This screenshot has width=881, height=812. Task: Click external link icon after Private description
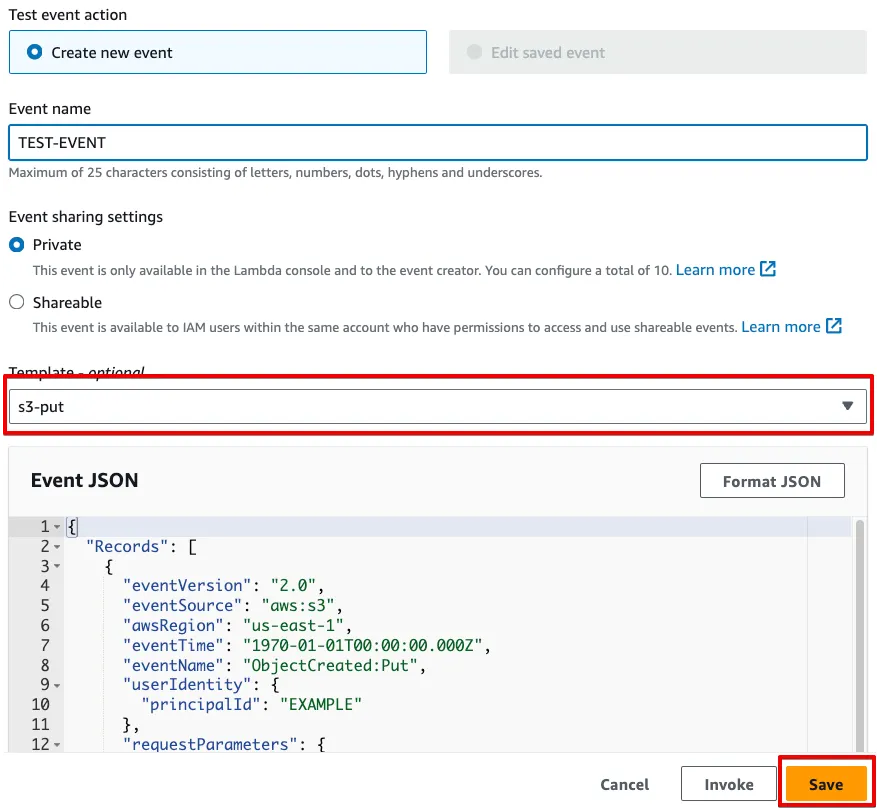click(x=768, y=269)
